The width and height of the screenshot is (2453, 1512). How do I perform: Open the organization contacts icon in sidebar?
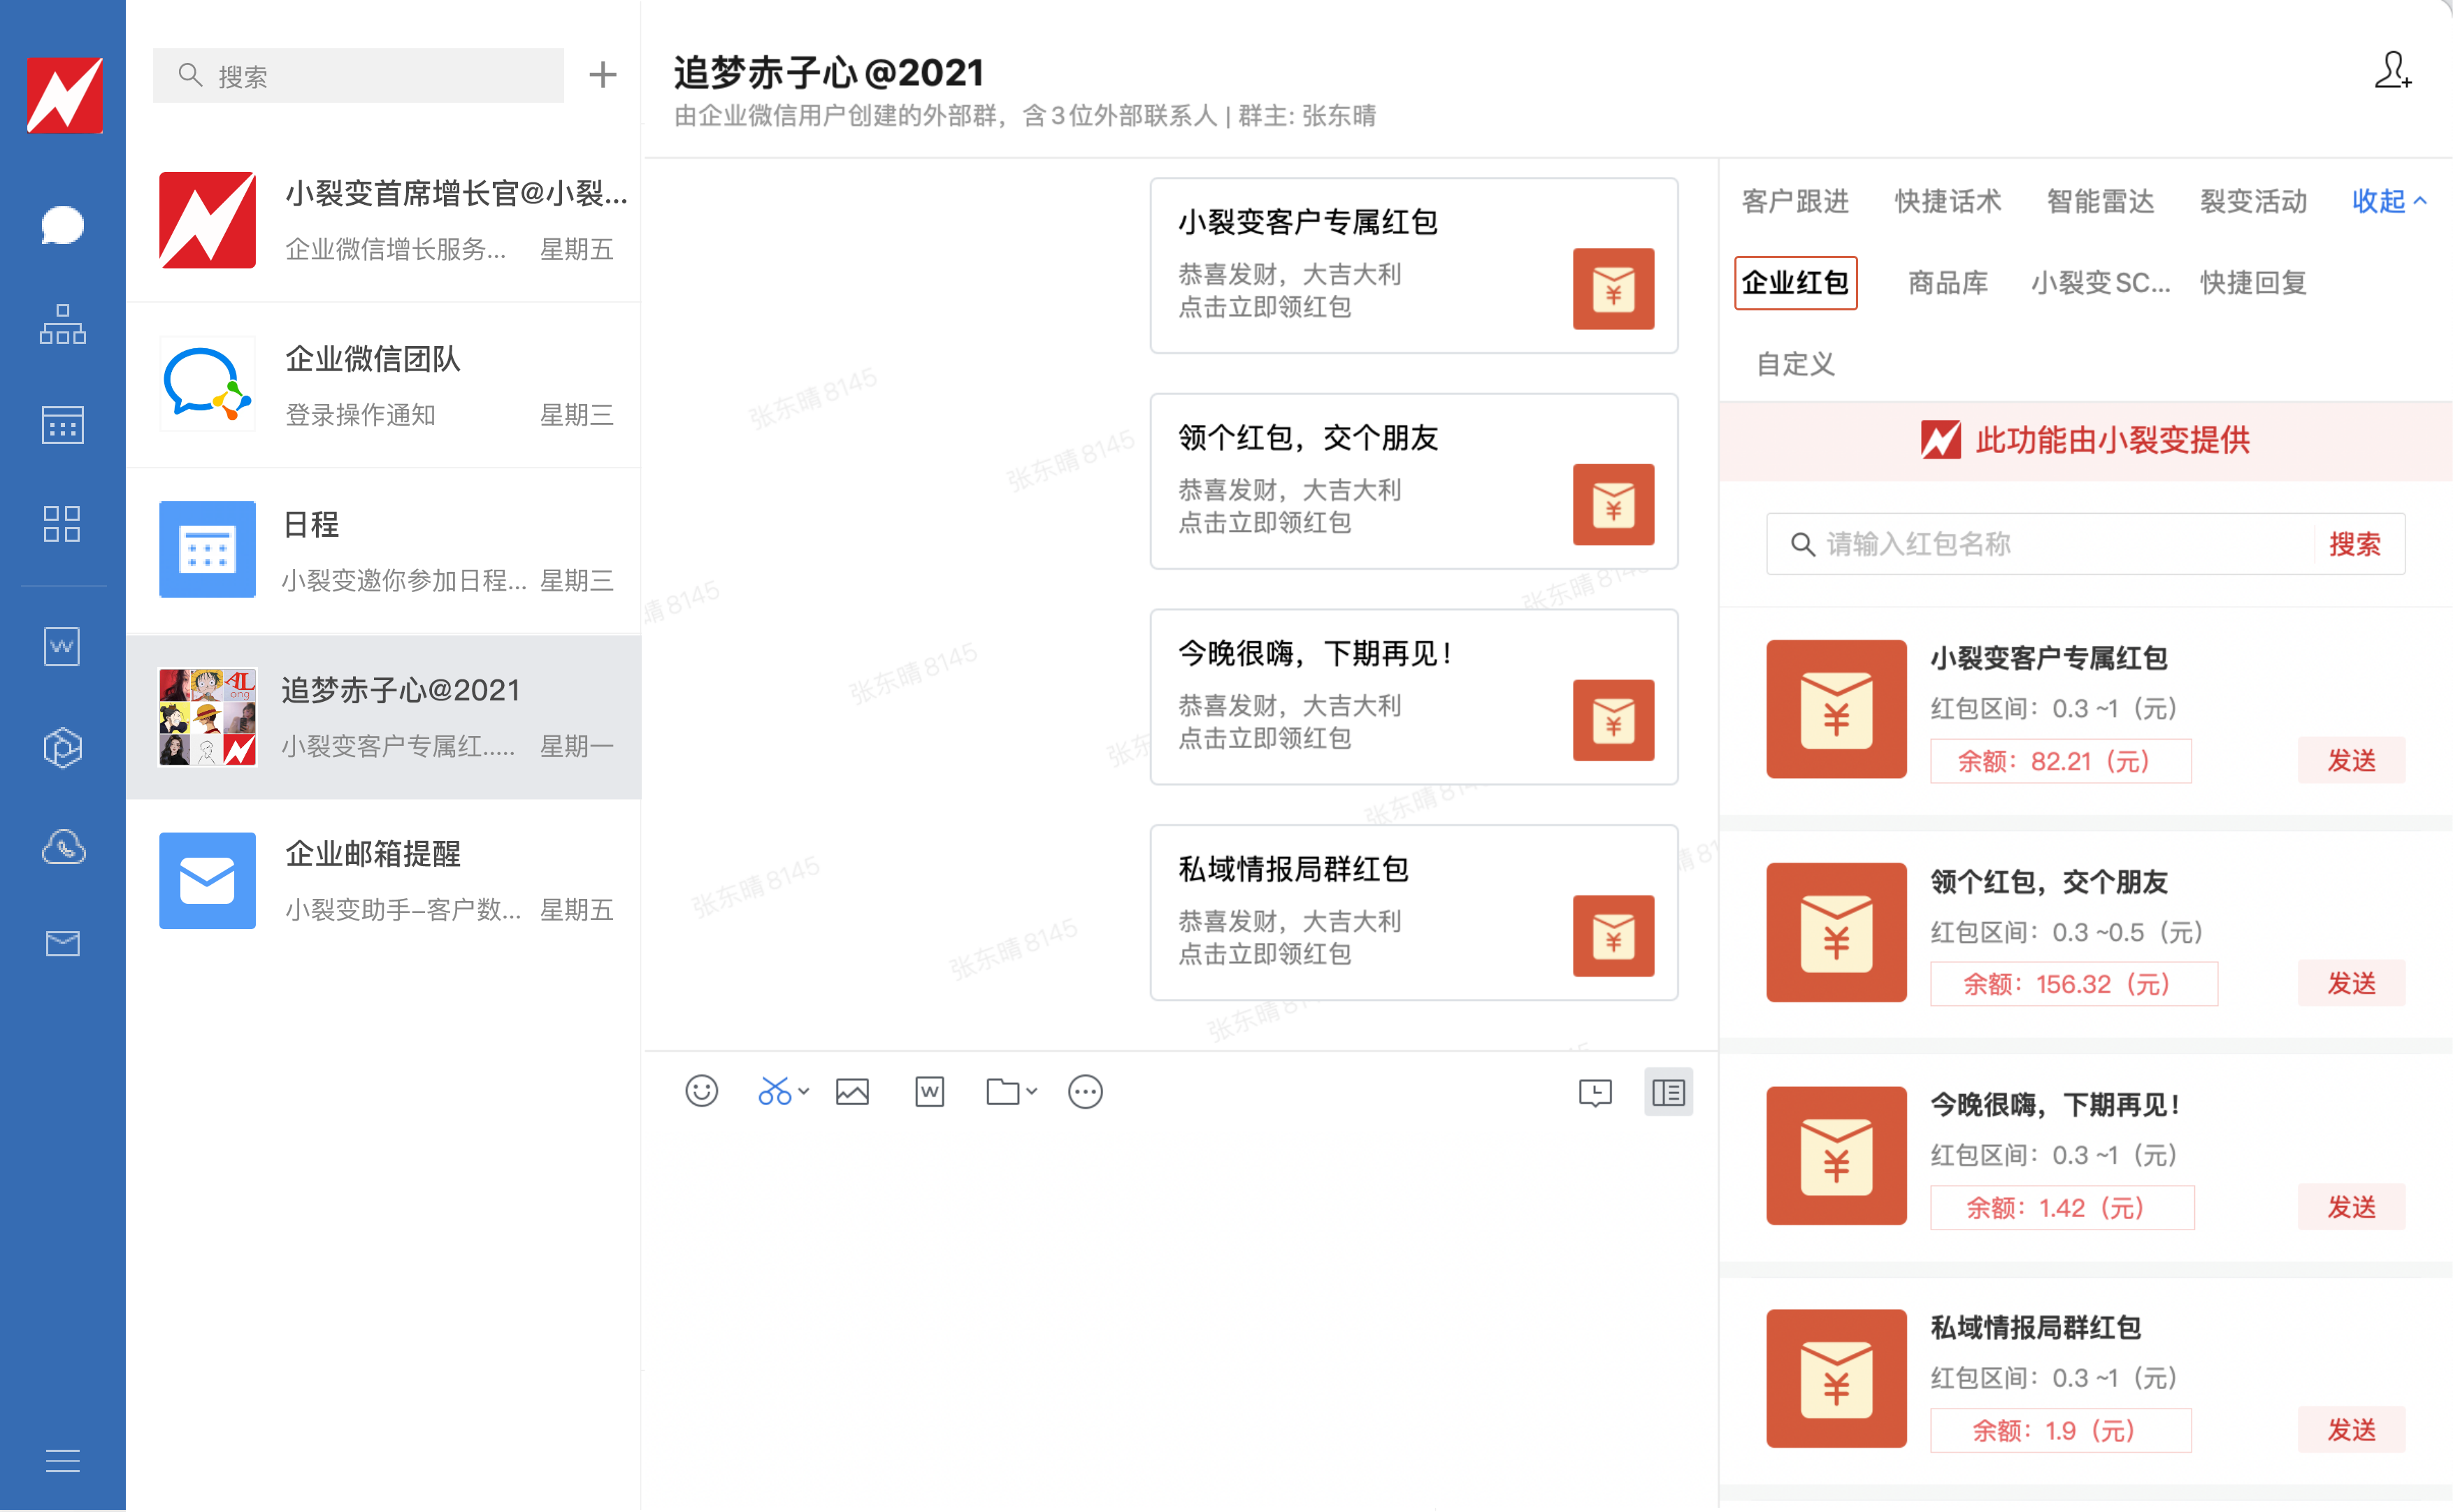(62, 325)
